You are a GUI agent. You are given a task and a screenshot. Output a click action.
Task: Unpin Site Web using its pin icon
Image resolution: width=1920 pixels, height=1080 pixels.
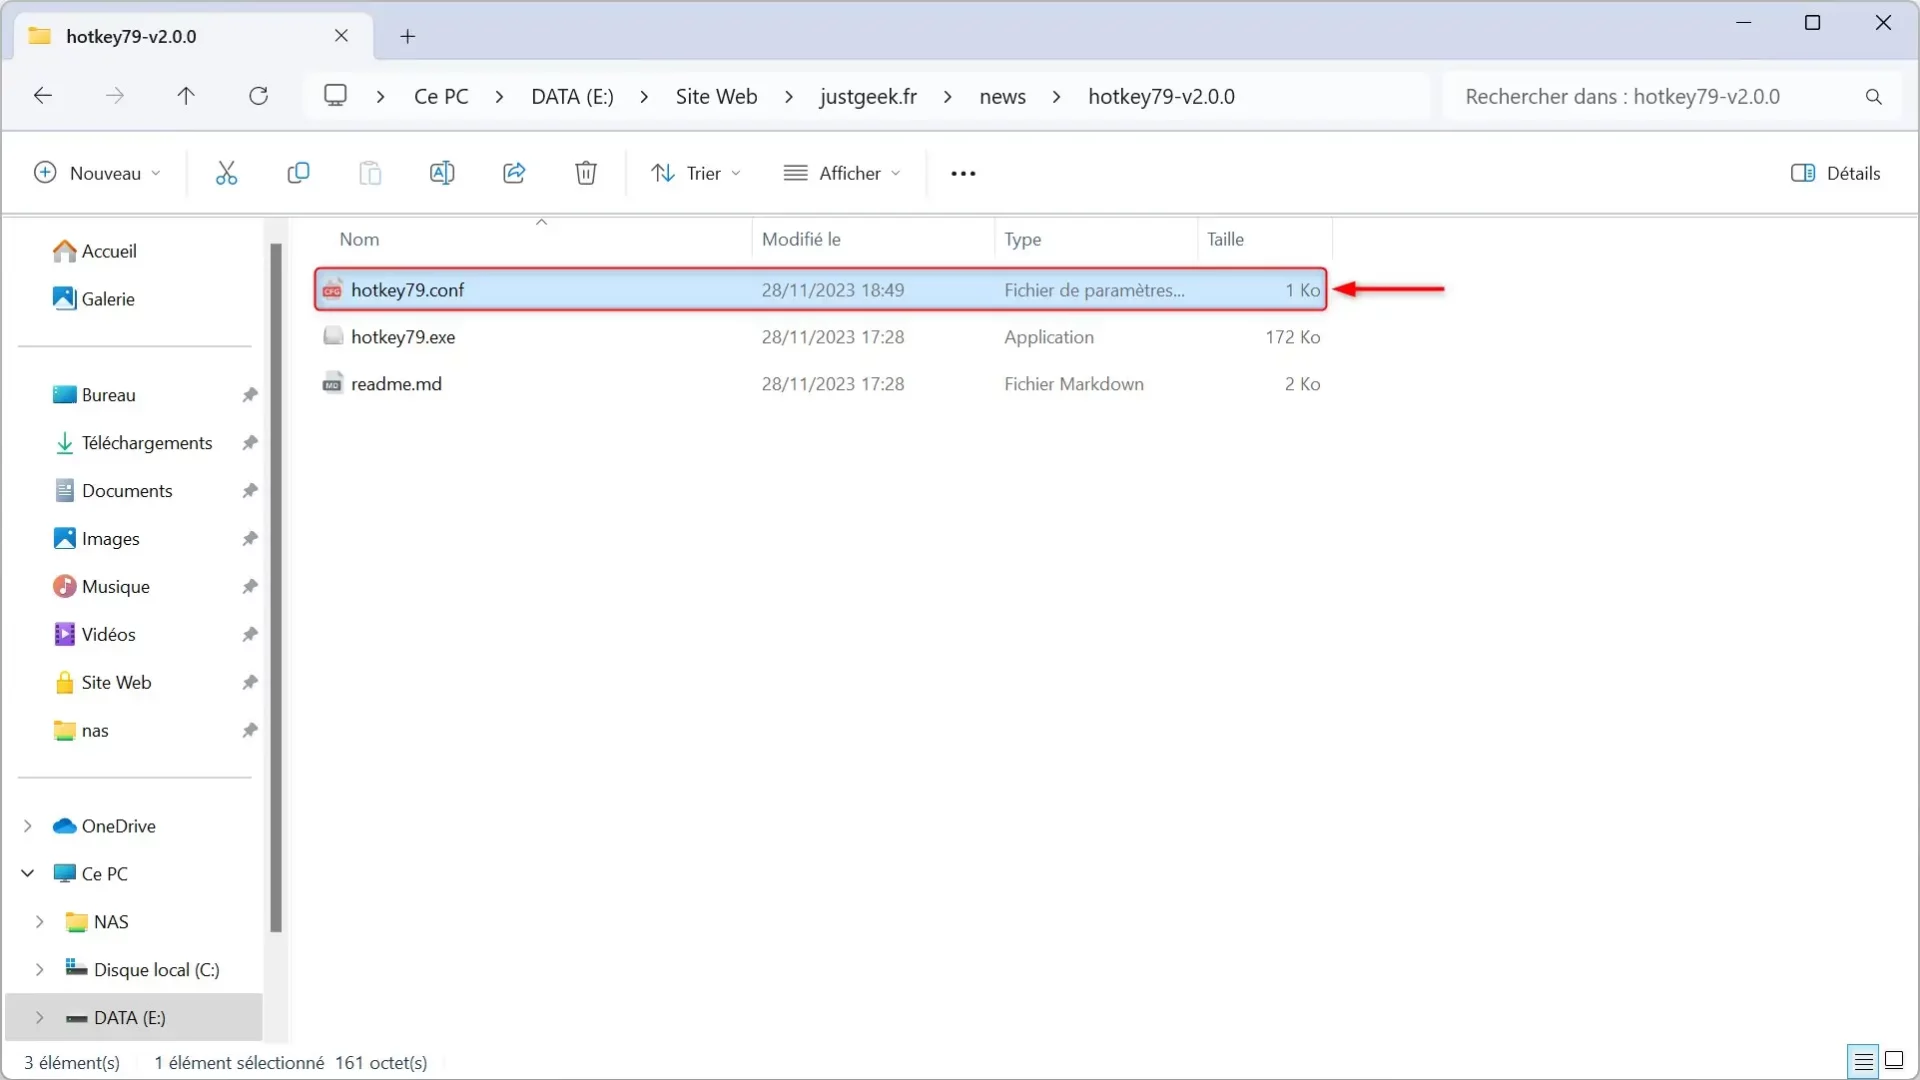(250, 683)
